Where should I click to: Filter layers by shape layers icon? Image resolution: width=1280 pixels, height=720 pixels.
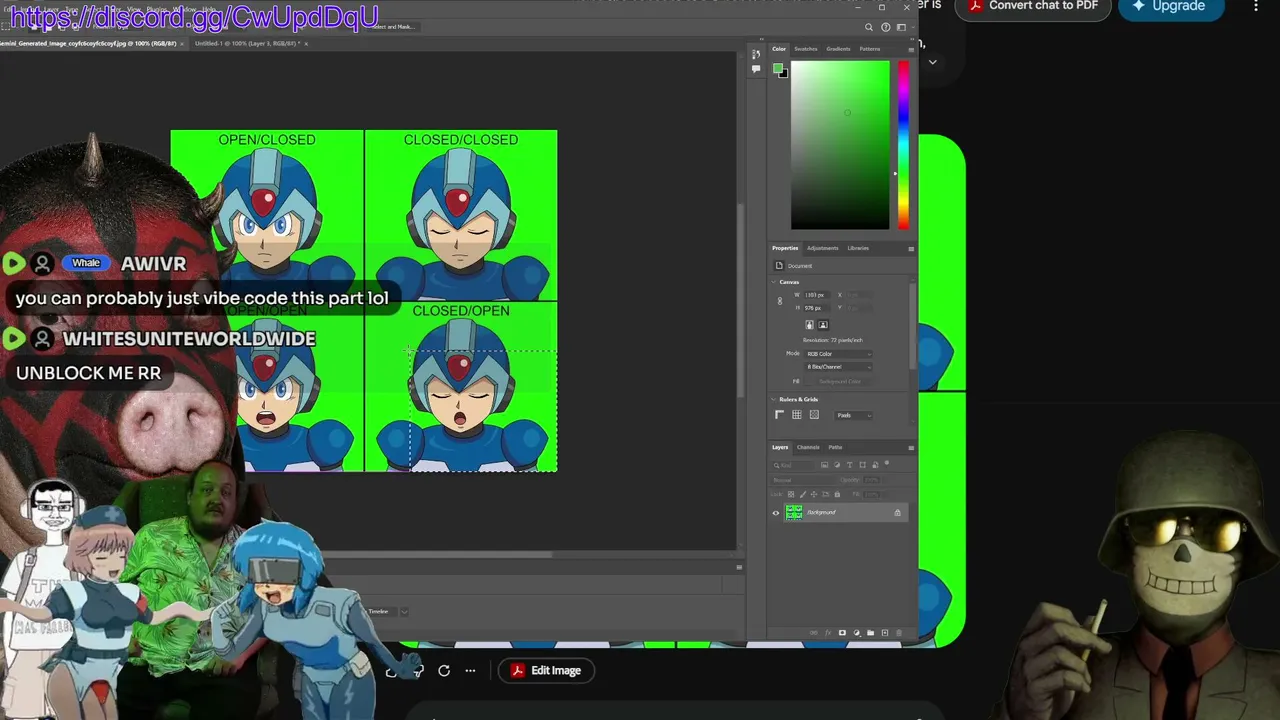pyautogui.click(x=862, y=465)
